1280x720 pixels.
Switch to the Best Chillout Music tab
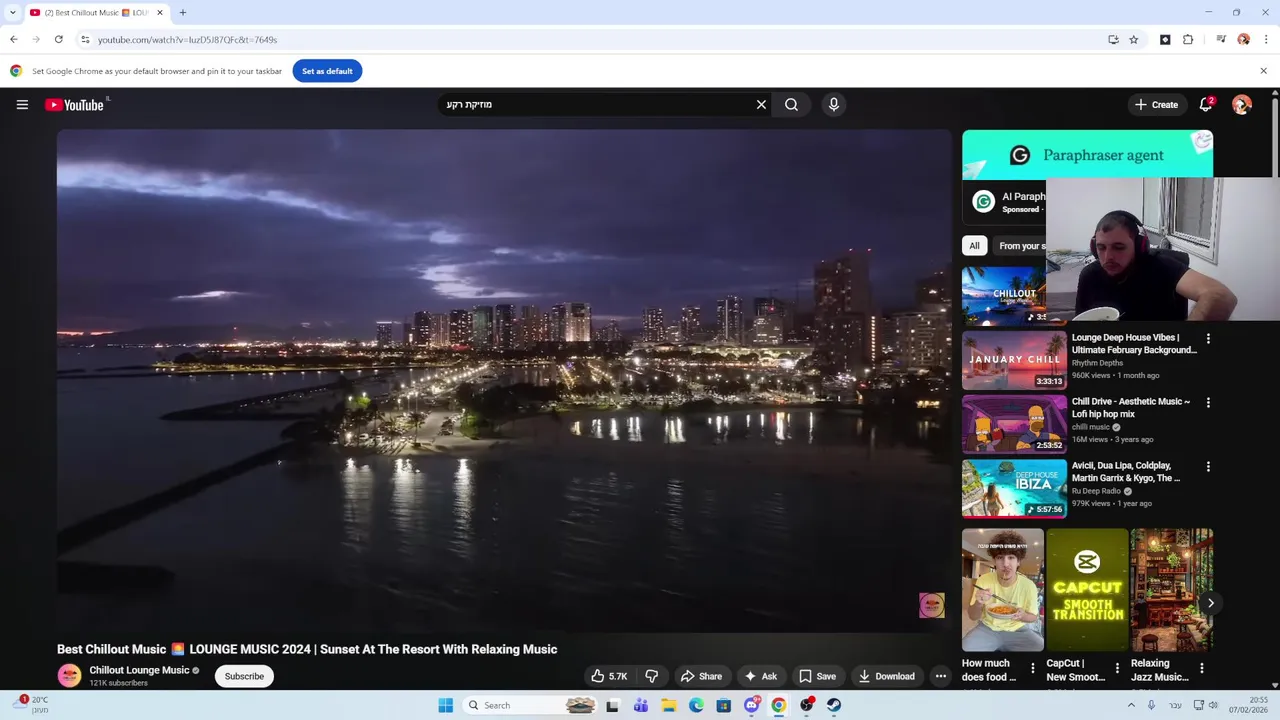(x=95, y=12)
